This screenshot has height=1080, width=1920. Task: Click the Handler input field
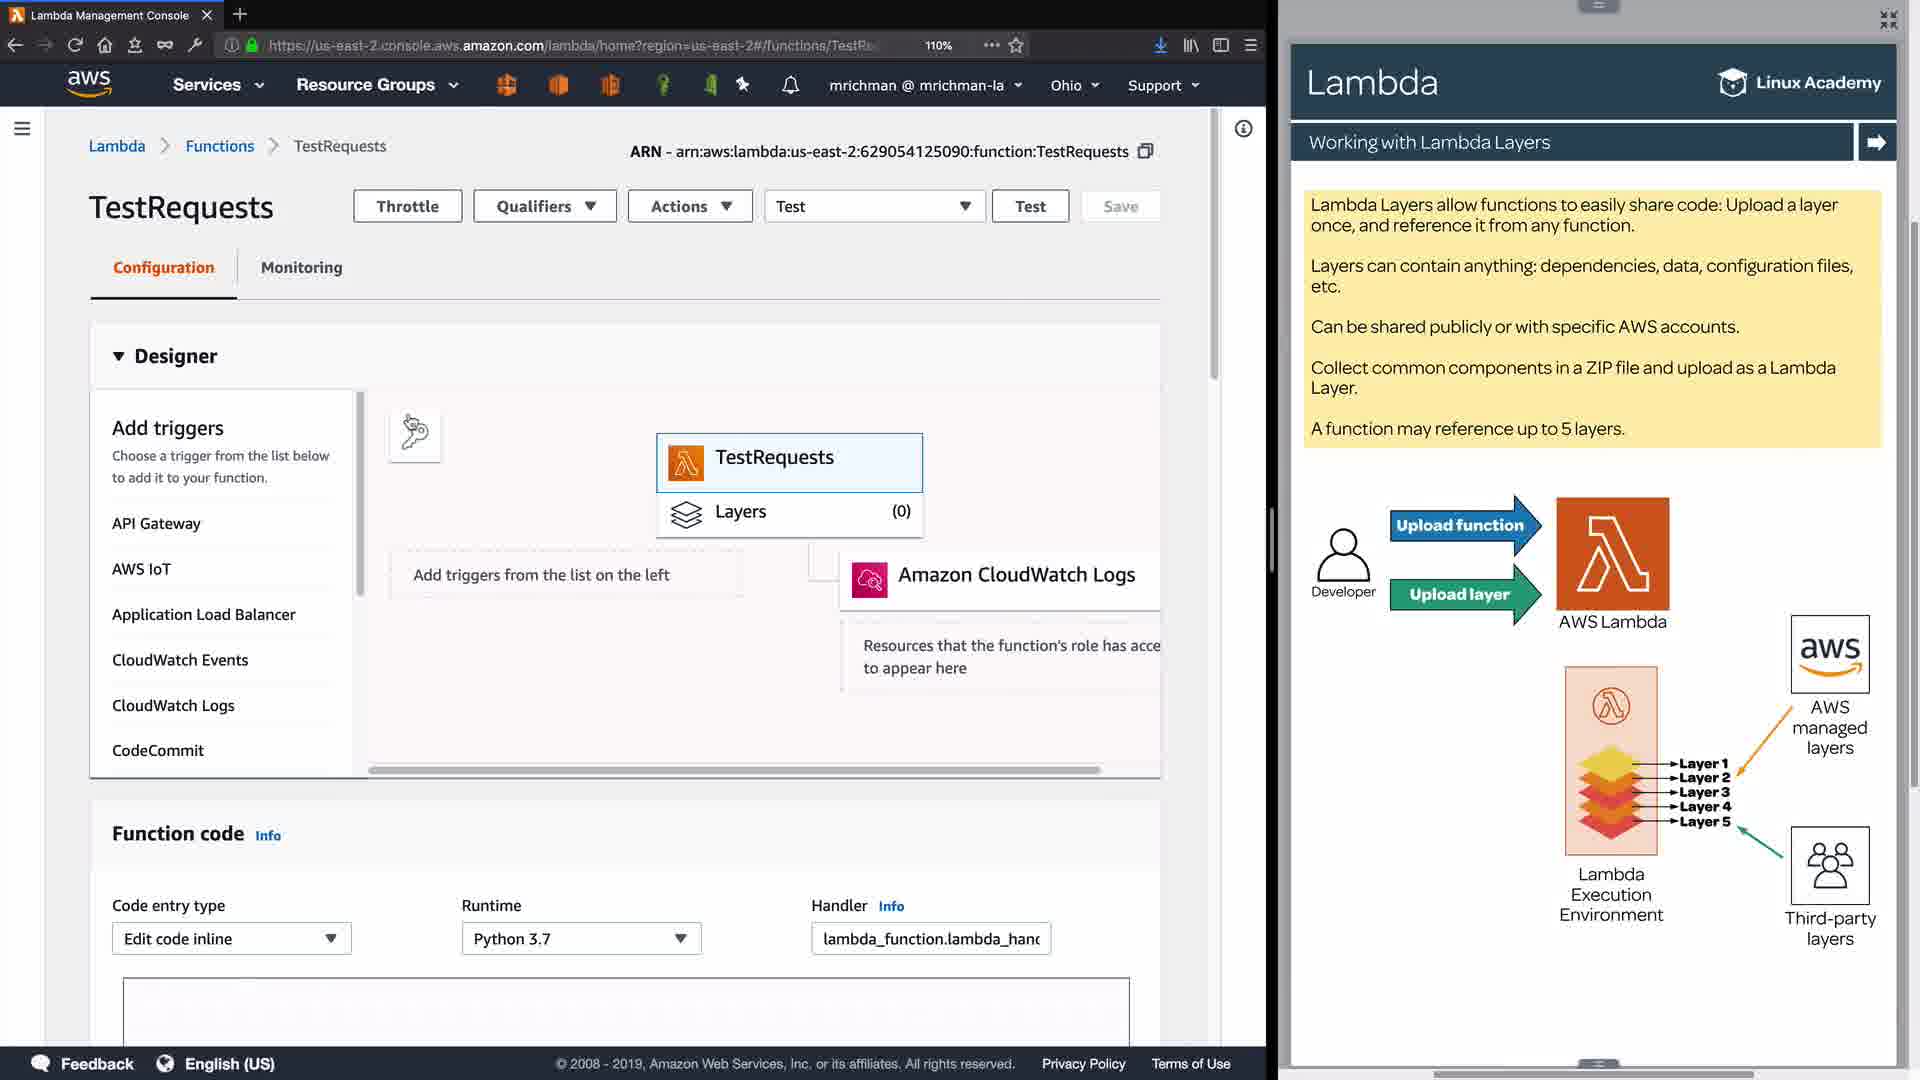coord(930,938)
